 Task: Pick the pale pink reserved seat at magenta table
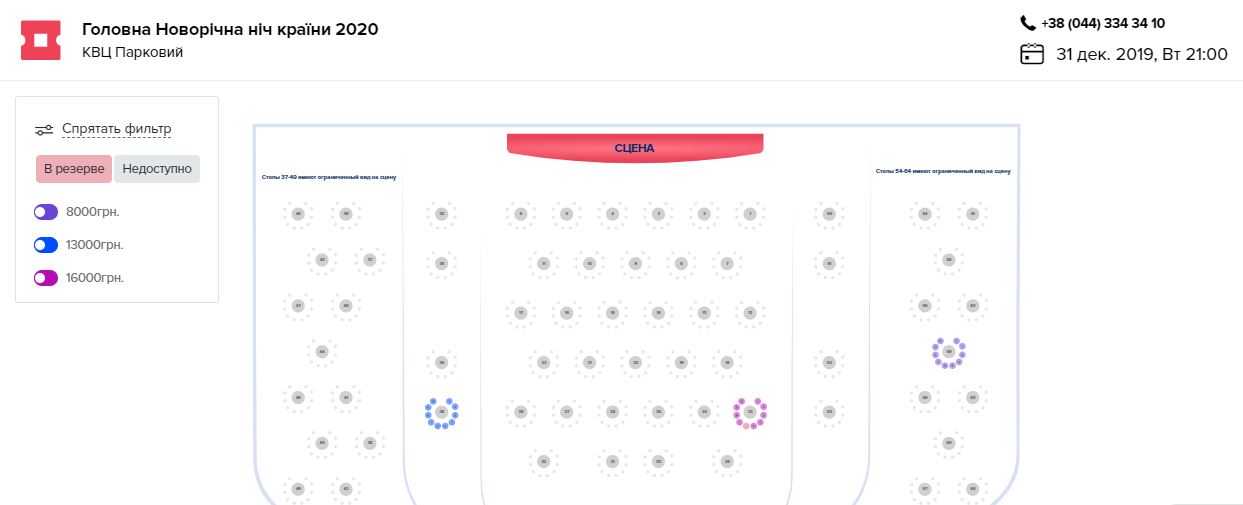pos(745,425)
